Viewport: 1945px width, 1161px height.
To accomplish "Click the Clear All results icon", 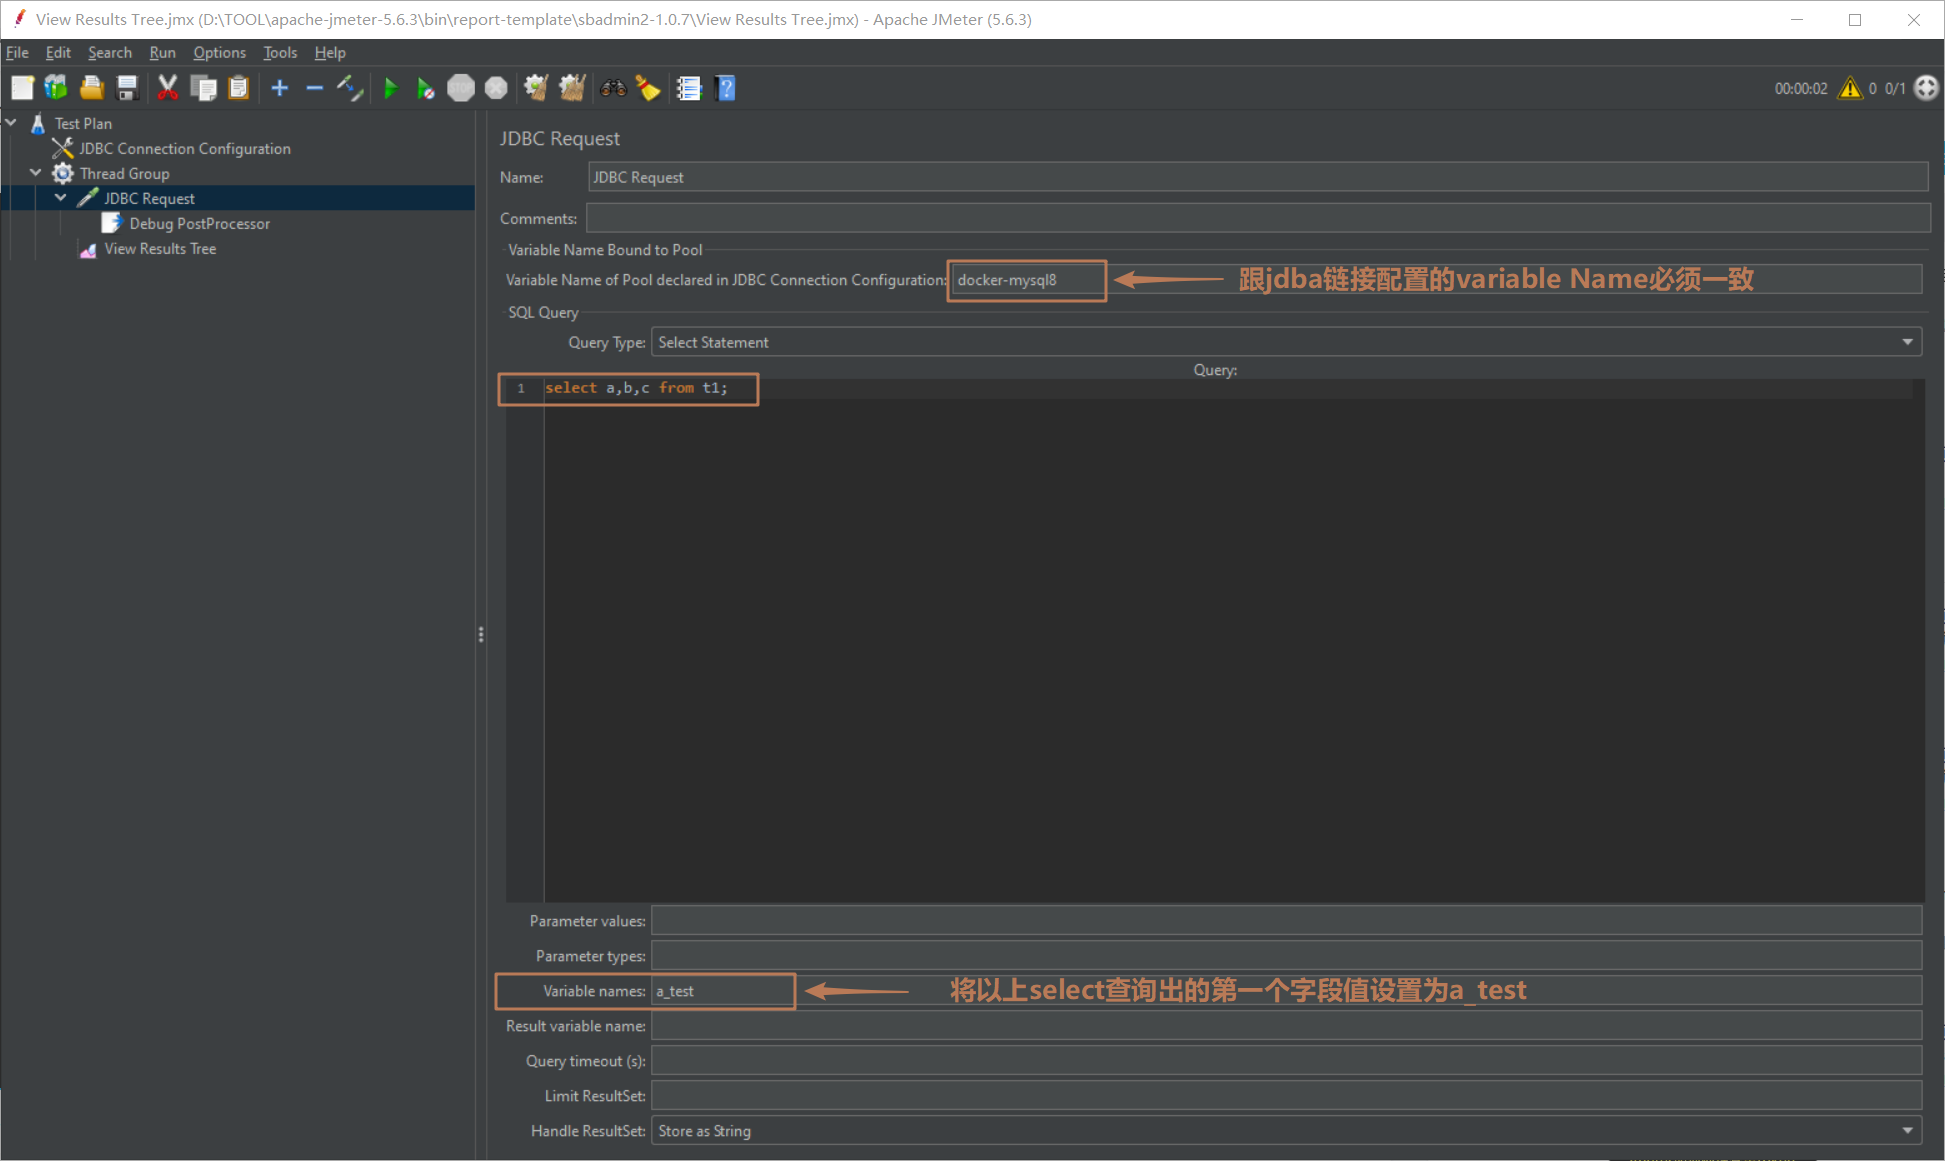I will (x=572, y=88).
